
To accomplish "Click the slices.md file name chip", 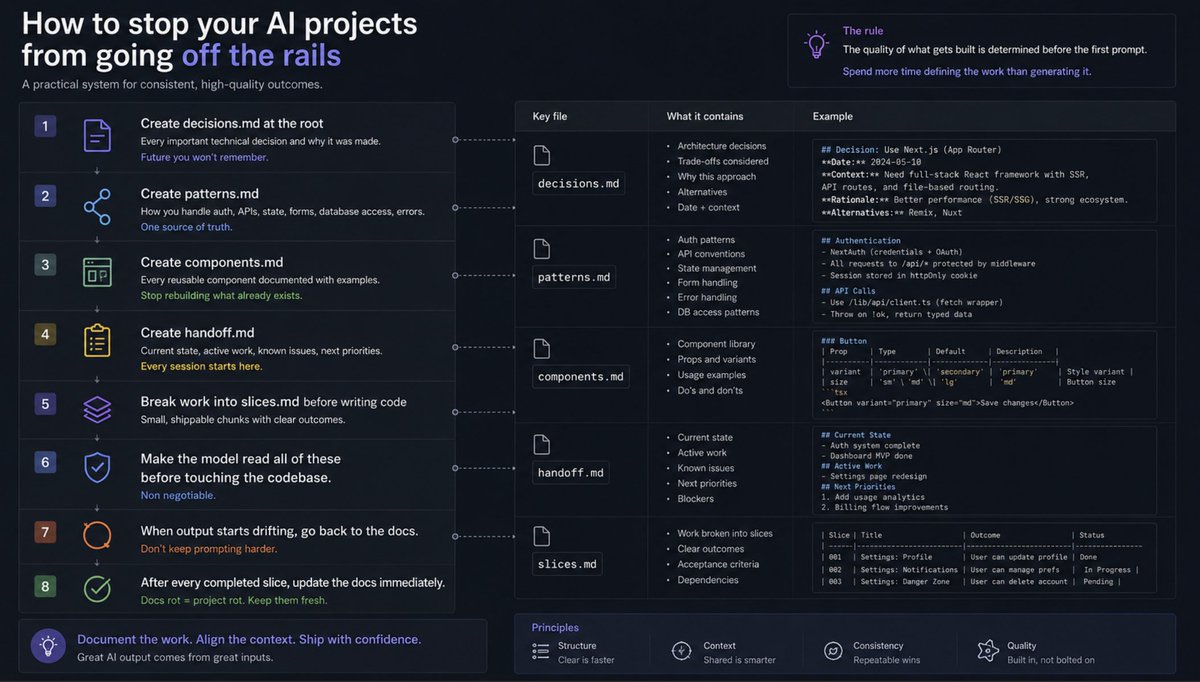I will (567, 564).
